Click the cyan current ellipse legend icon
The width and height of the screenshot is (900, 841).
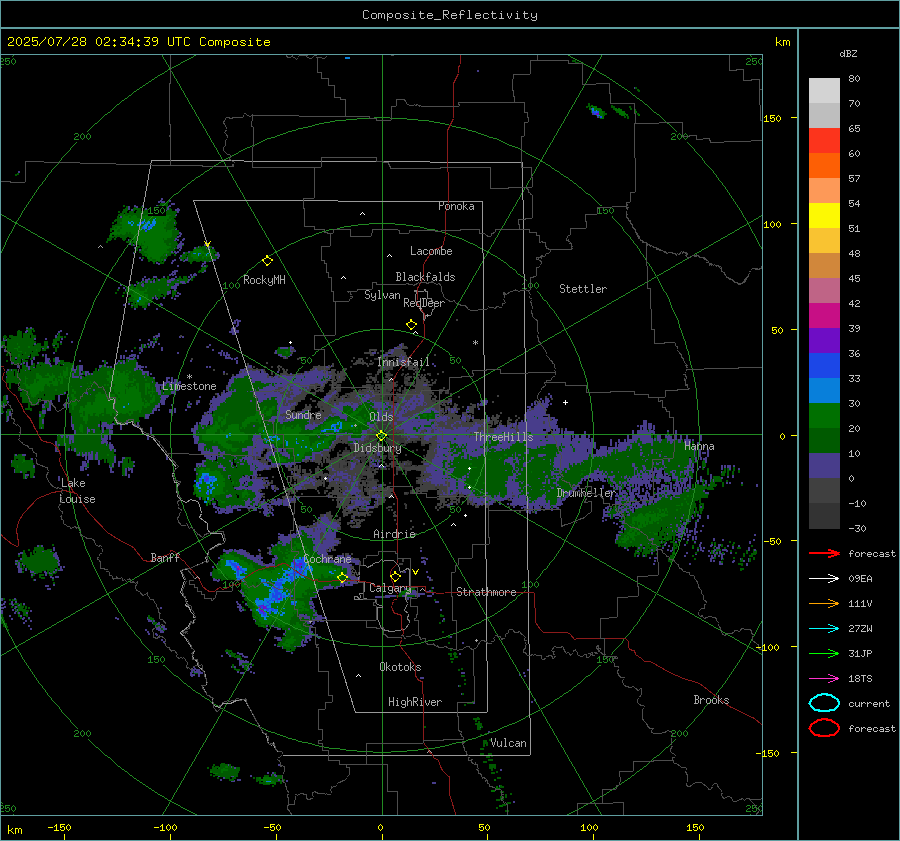pos(824,703)
